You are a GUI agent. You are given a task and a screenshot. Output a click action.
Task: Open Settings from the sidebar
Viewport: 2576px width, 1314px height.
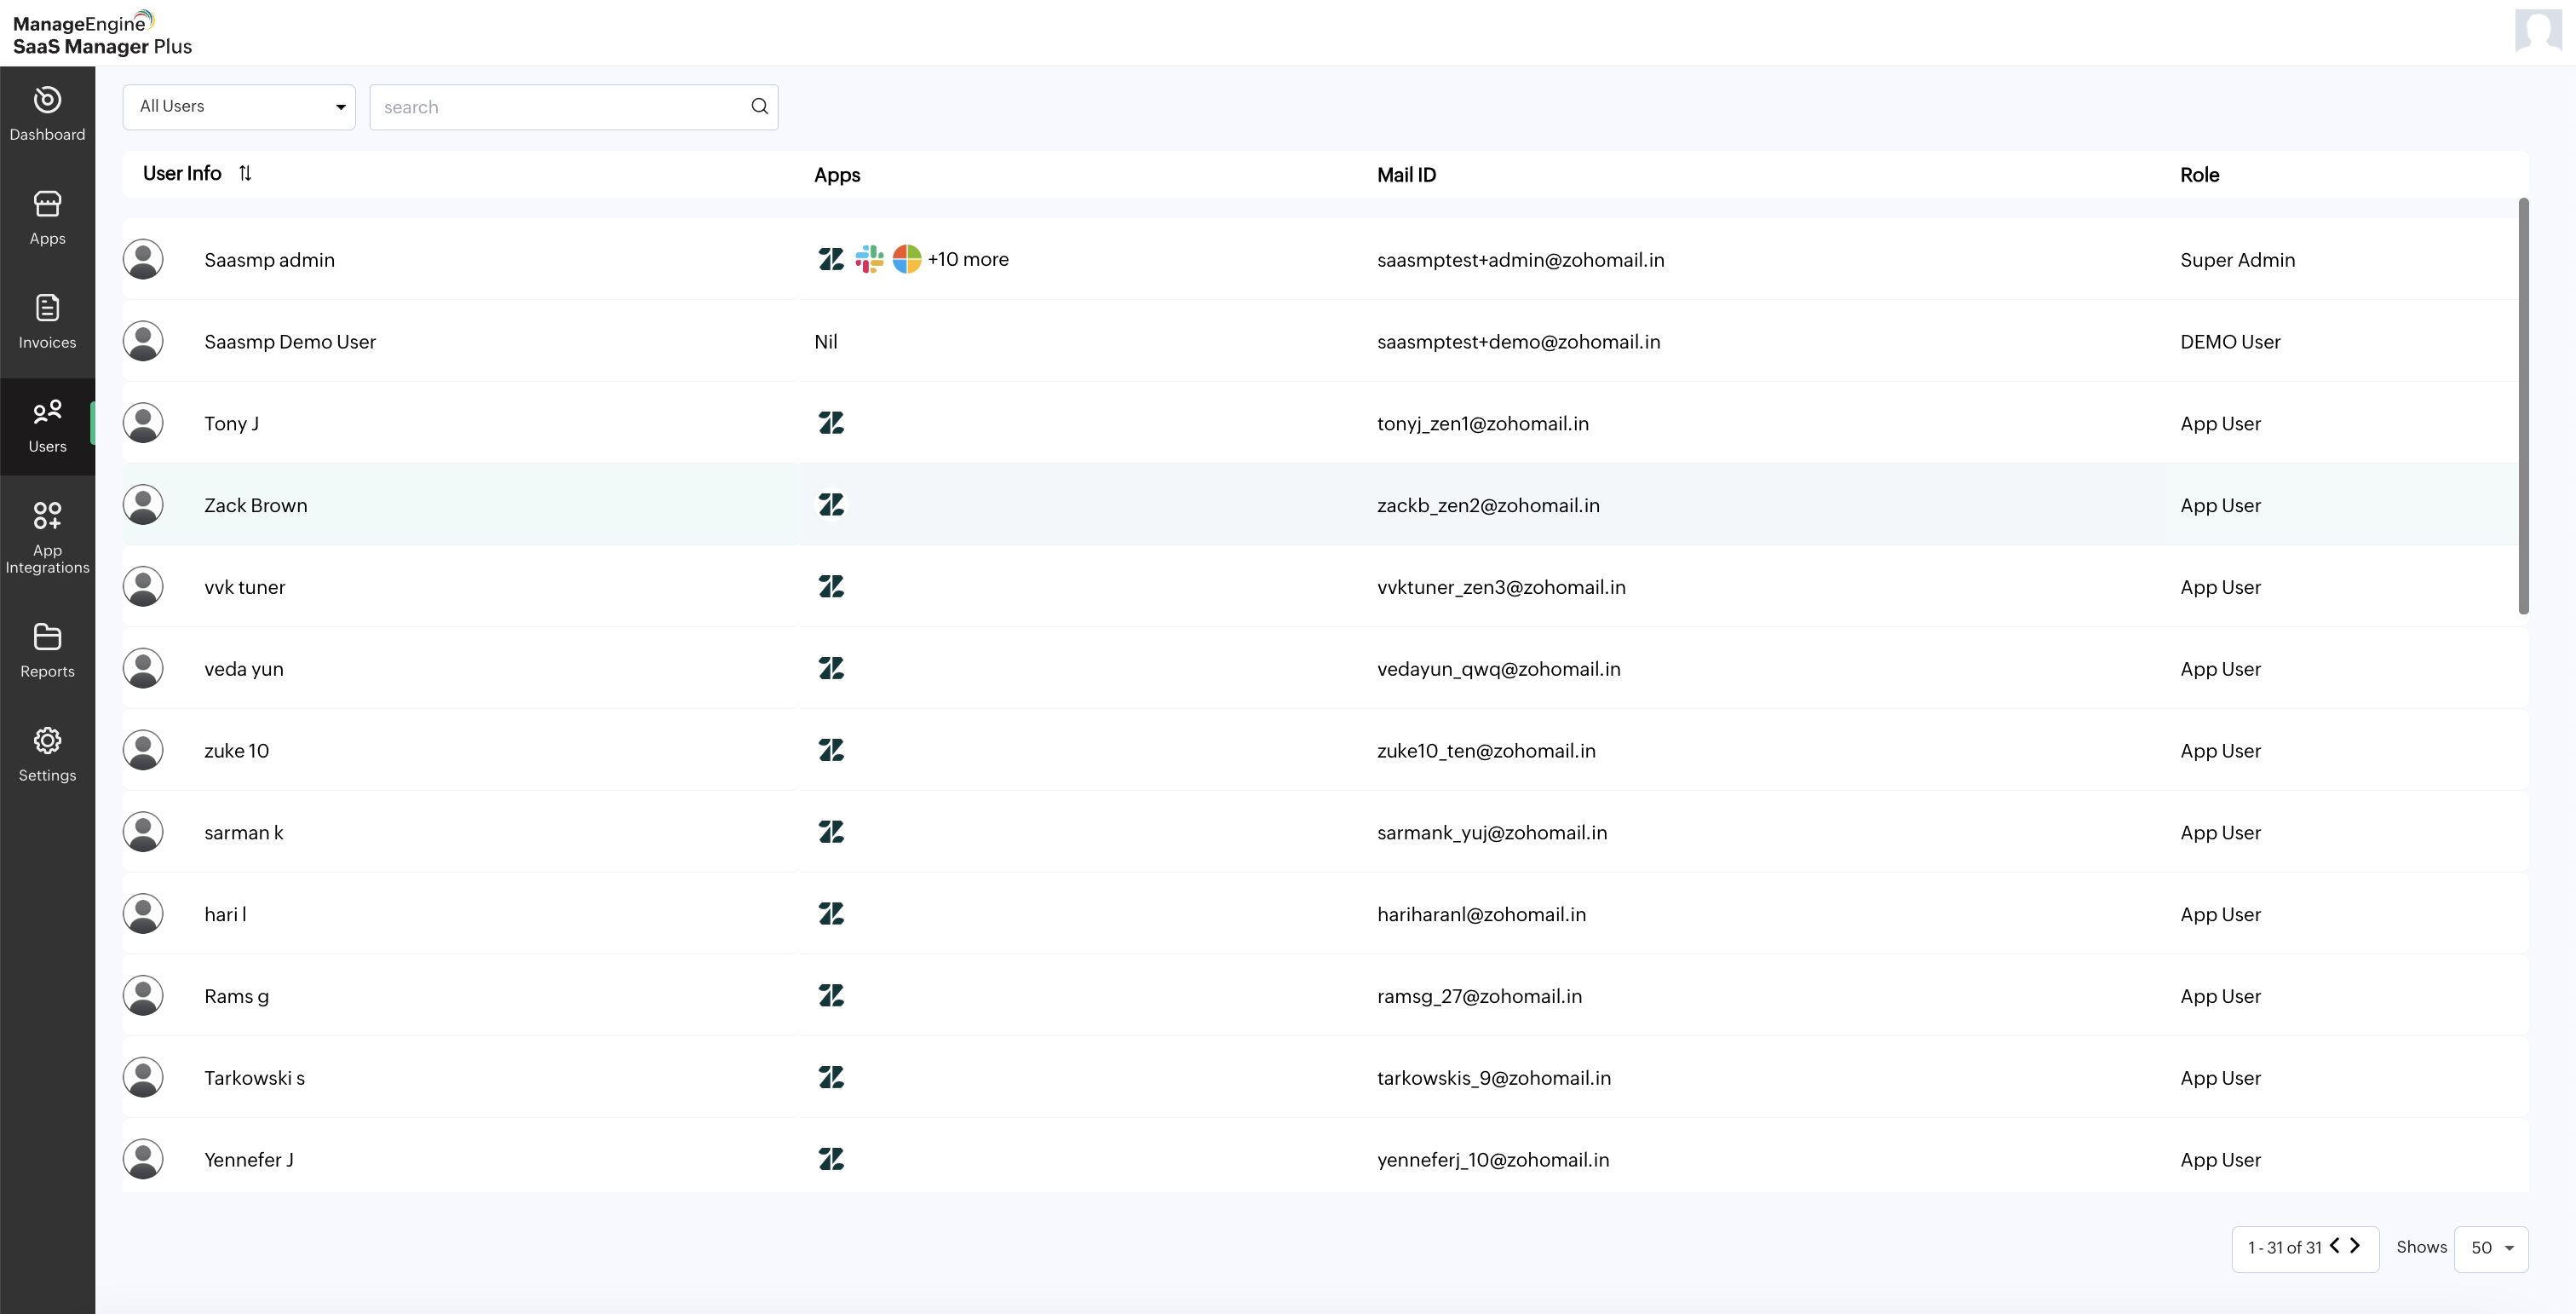[x=47, y=752]
